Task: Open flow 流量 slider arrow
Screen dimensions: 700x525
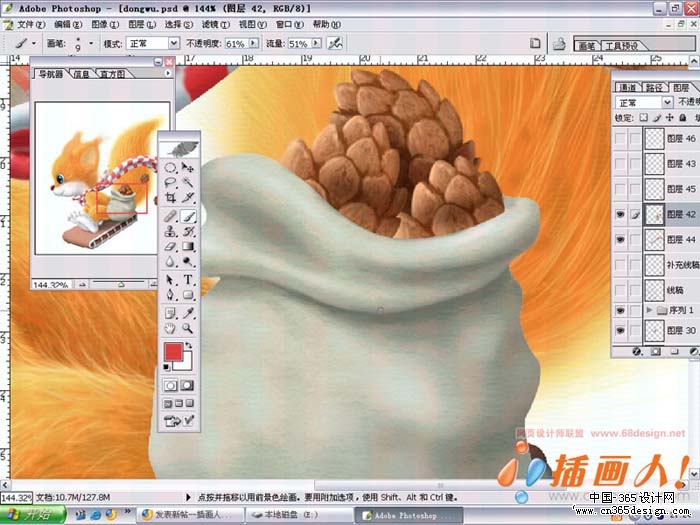Action: pos(317,43)
